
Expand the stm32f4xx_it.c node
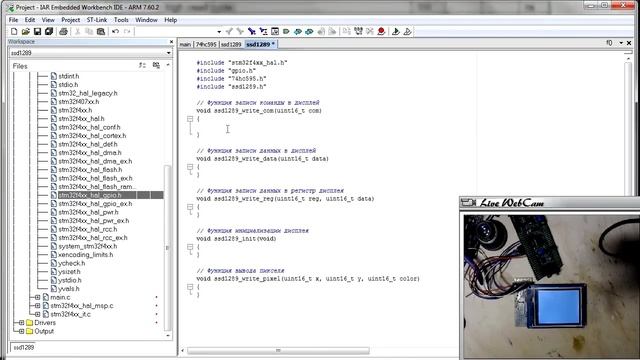click(x=37, y=314)
